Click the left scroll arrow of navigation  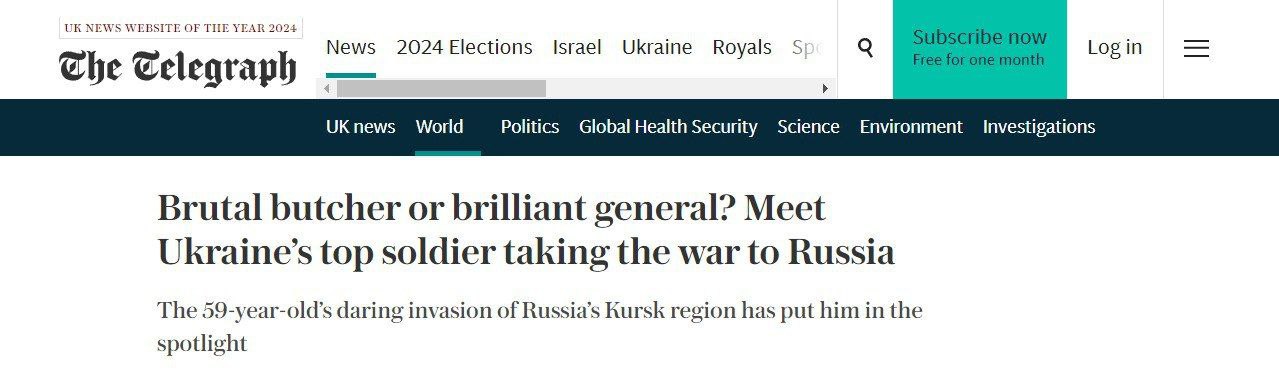coord(326,88)
